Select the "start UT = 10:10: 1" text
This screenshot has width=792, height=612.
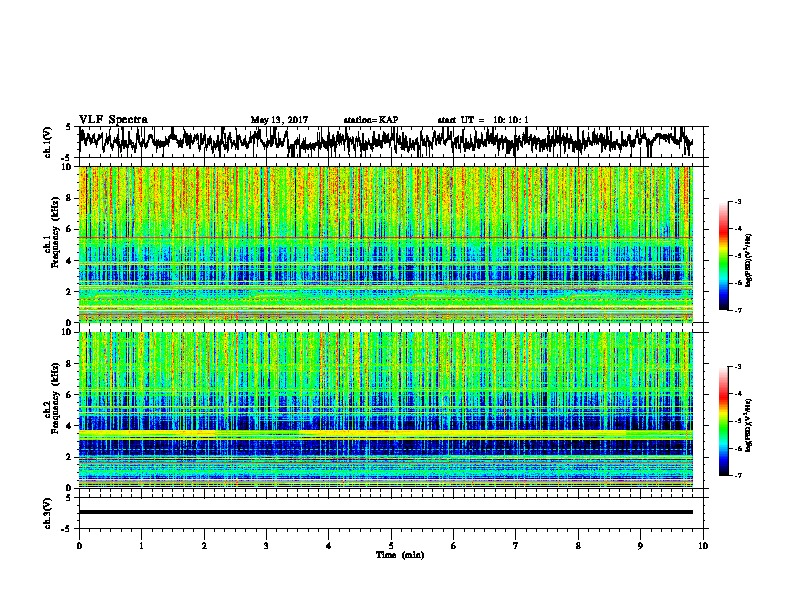tap(483, 120)
